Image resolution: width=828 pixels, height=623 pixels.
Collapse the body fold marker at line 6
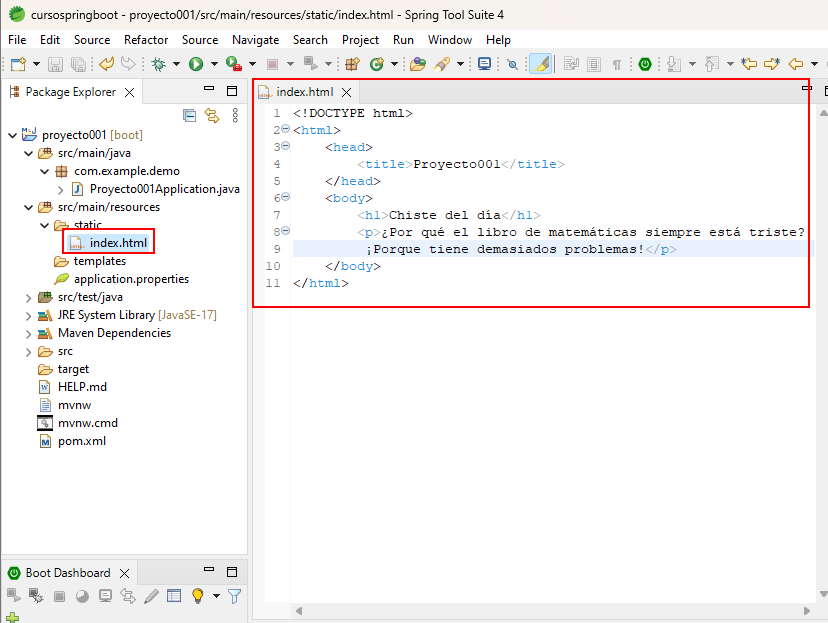click(286, 197)
